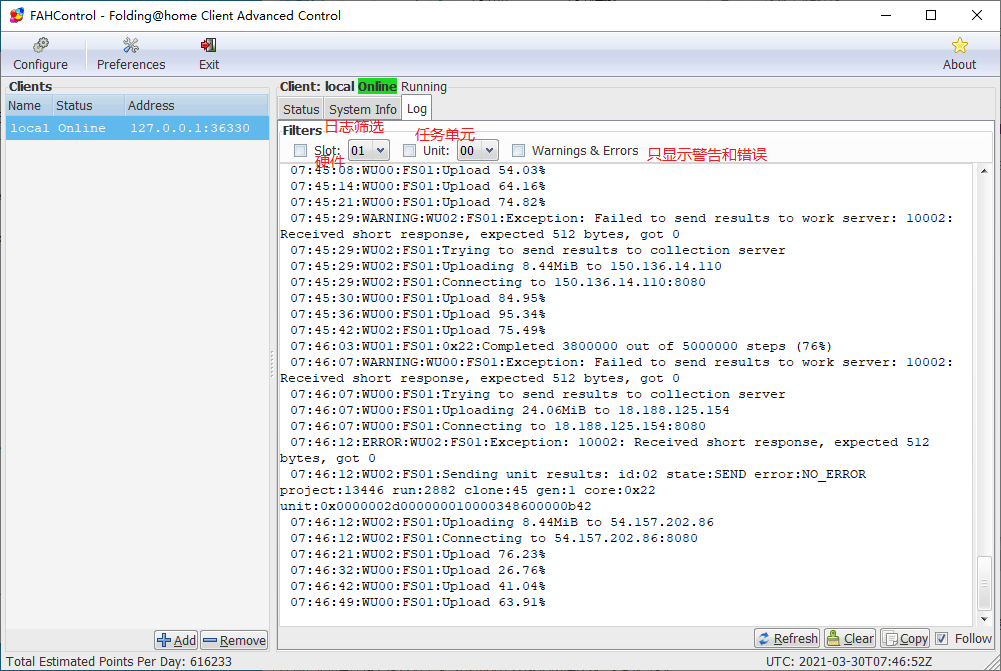1001x671 pixels.
Task: Click the Total Estimated Points Per Day status
Action: [x=119, y=661]
